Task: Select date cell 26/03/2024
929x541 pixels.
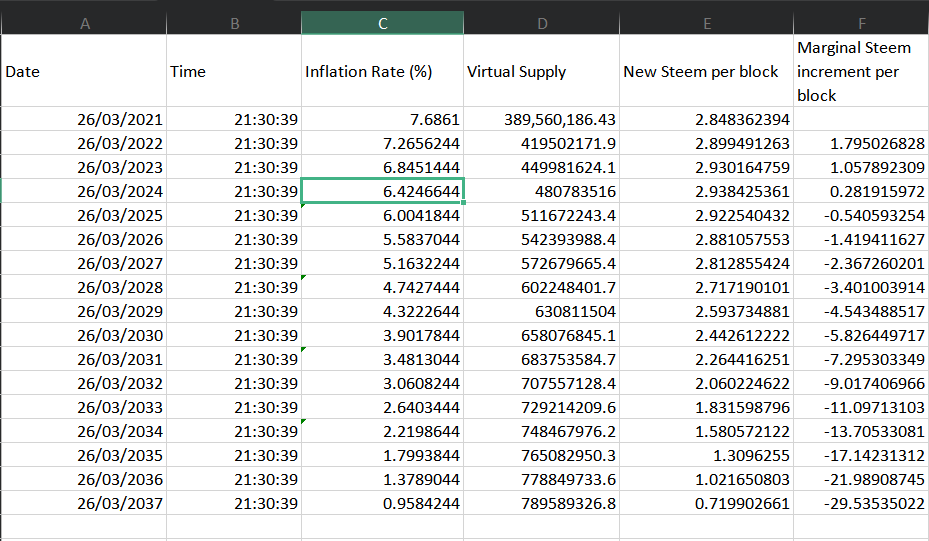Action: [x=84, y=191]
